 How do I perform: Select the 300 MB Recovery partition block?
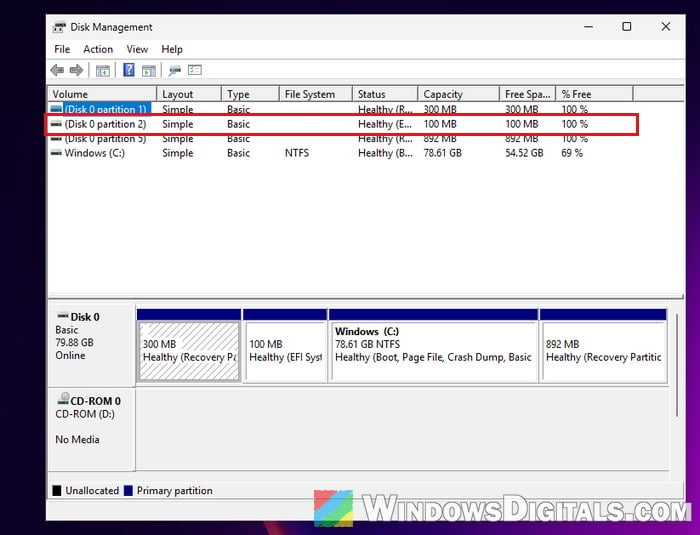(x=189, y=345)
